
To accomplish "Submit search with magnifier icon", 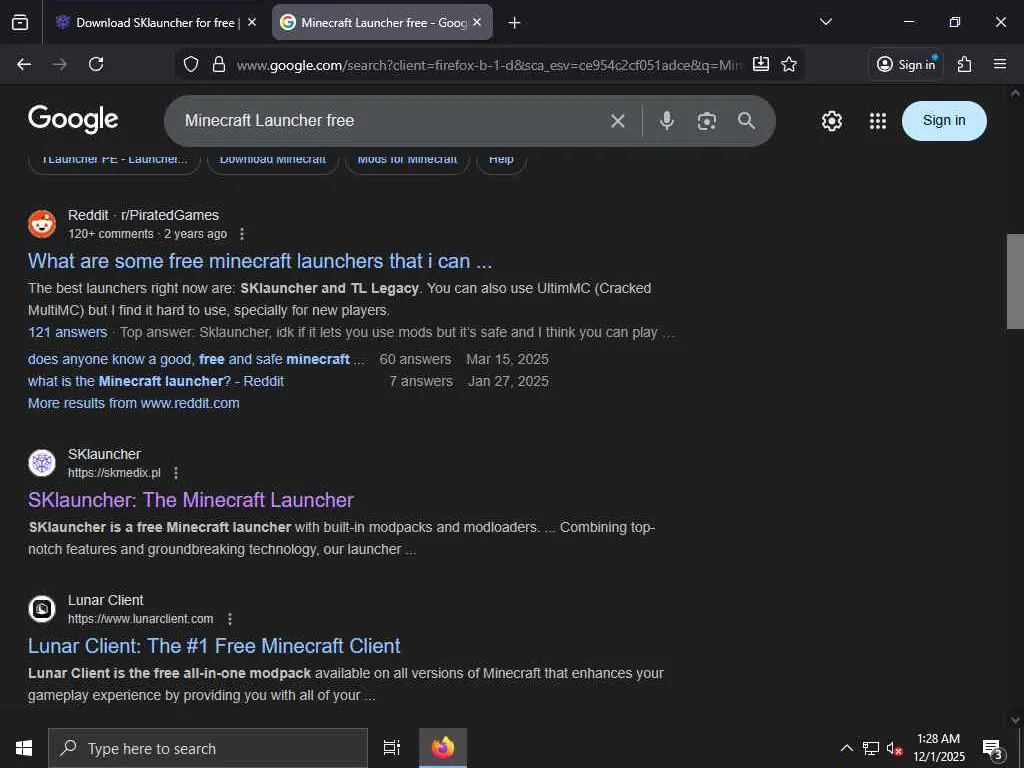I will tap(746, 121).
